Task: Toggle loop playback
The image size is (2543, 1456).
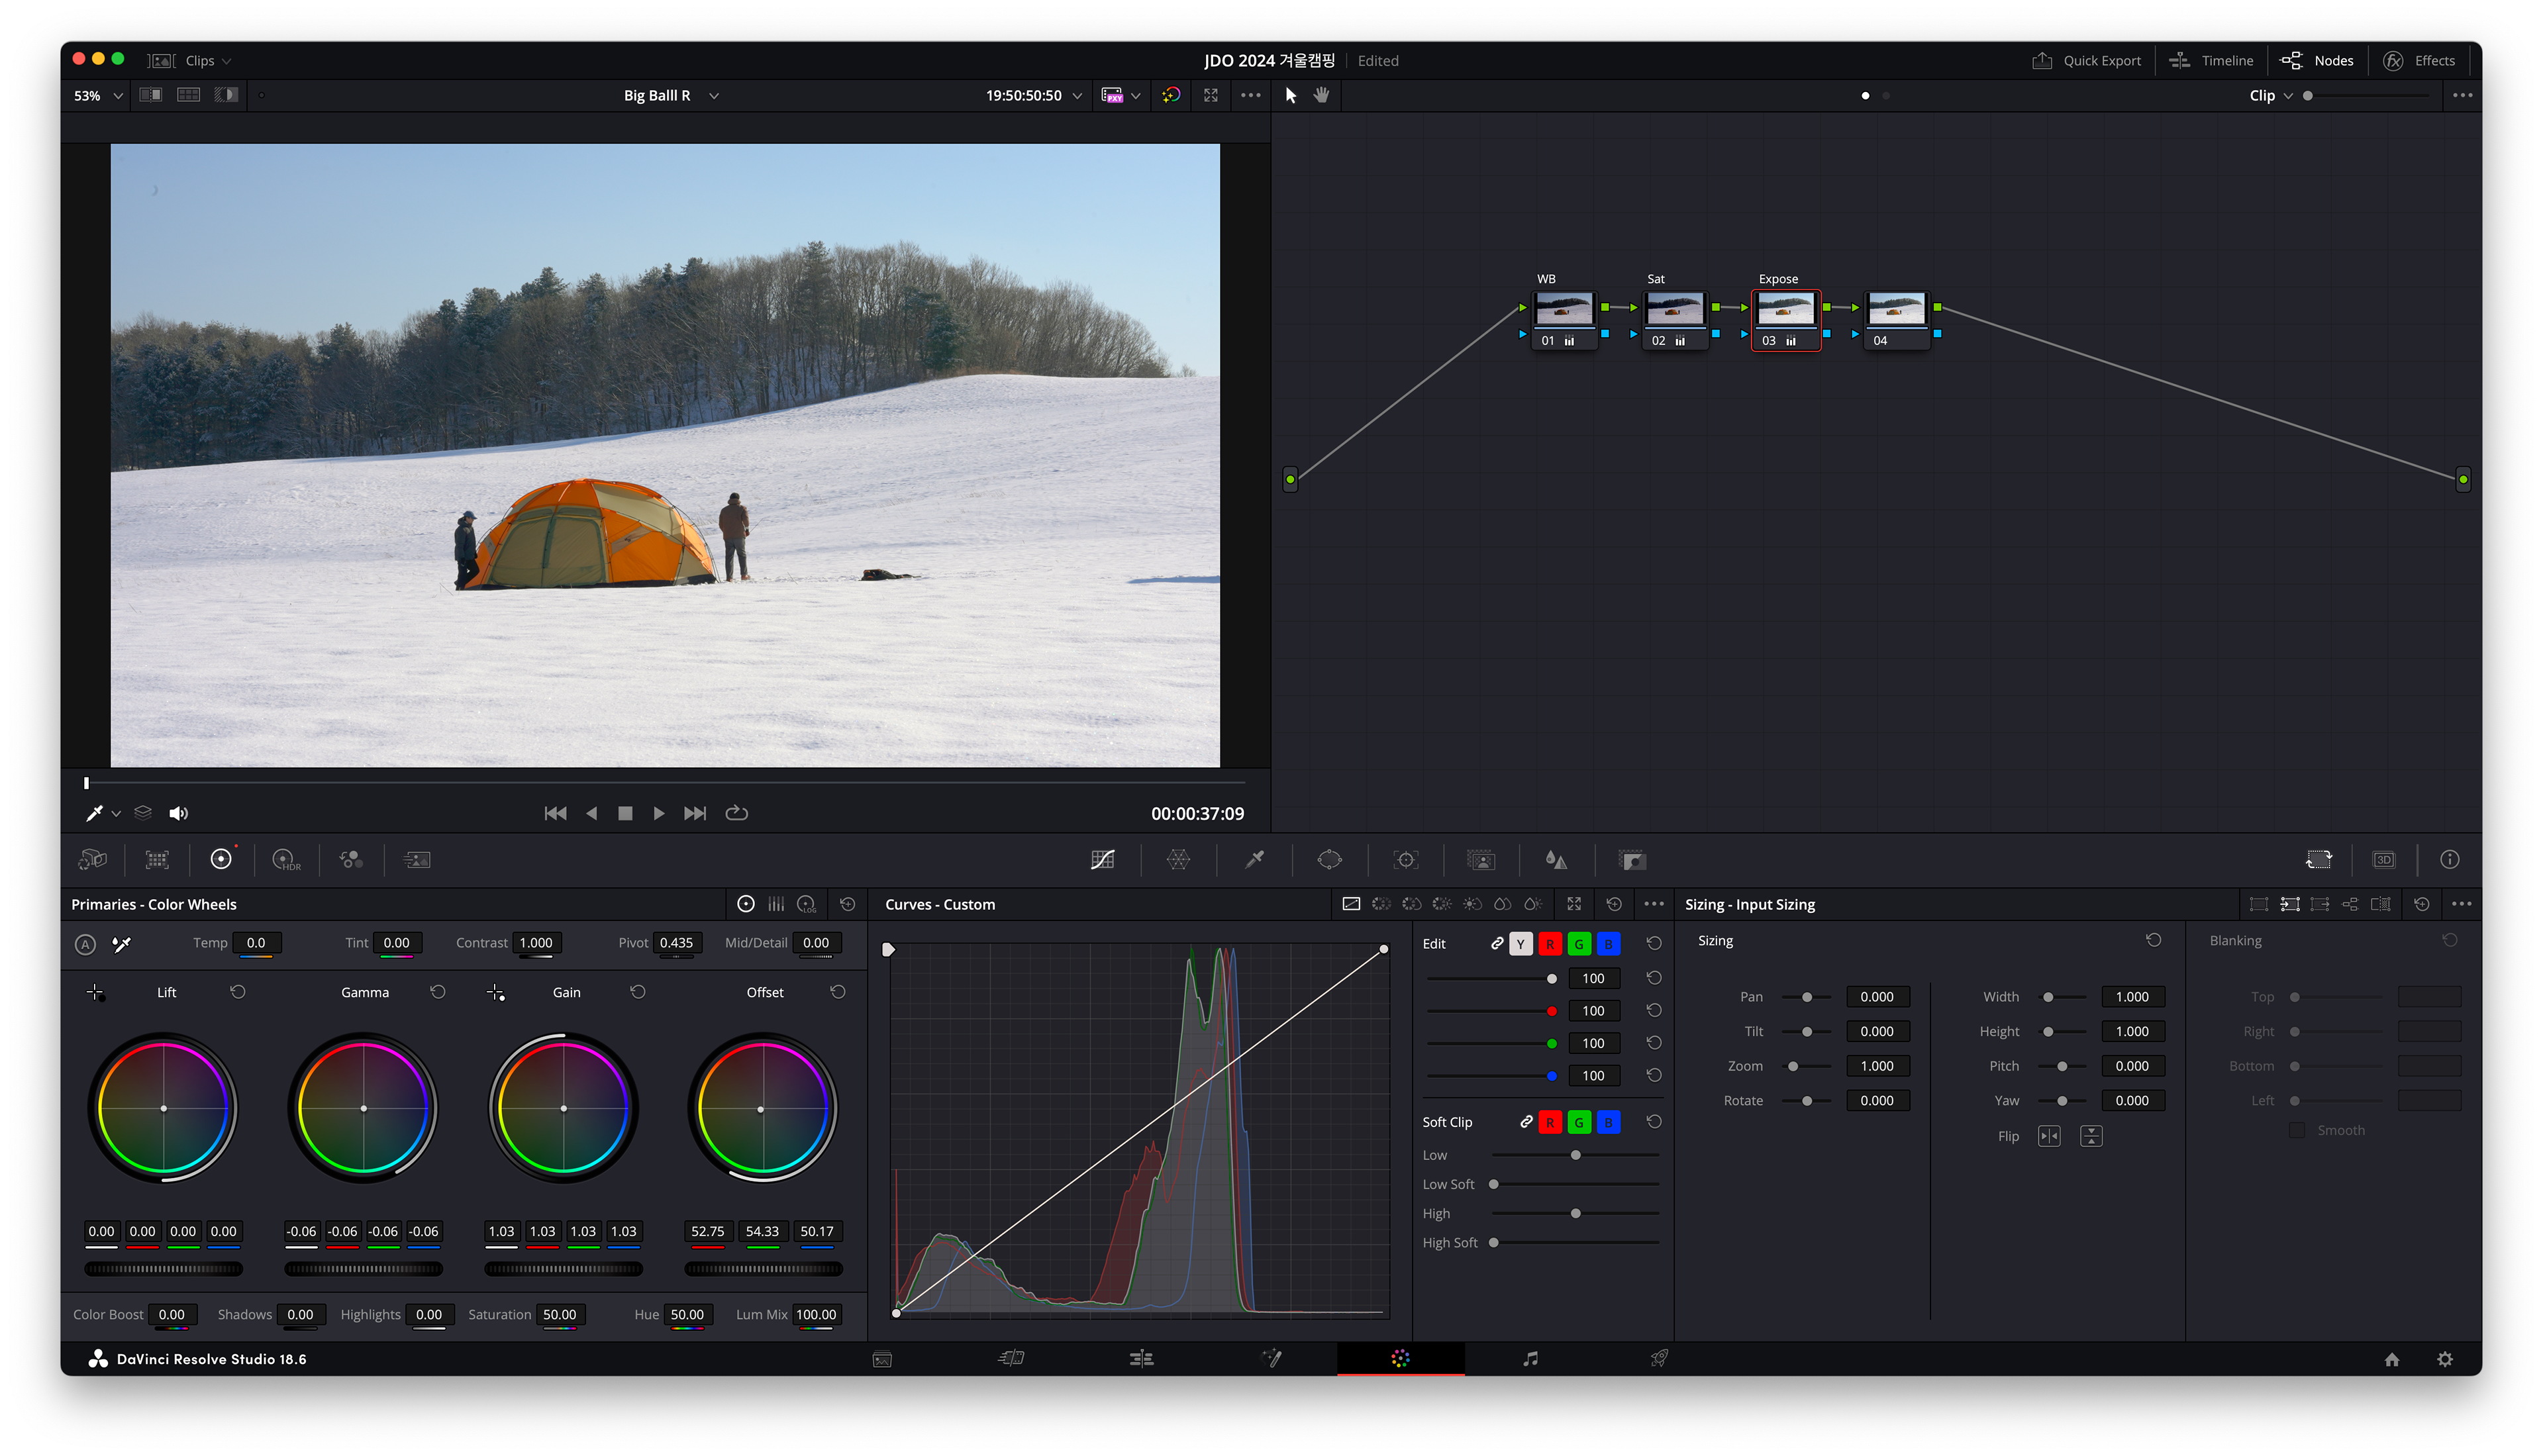Action: pos(736,813)
